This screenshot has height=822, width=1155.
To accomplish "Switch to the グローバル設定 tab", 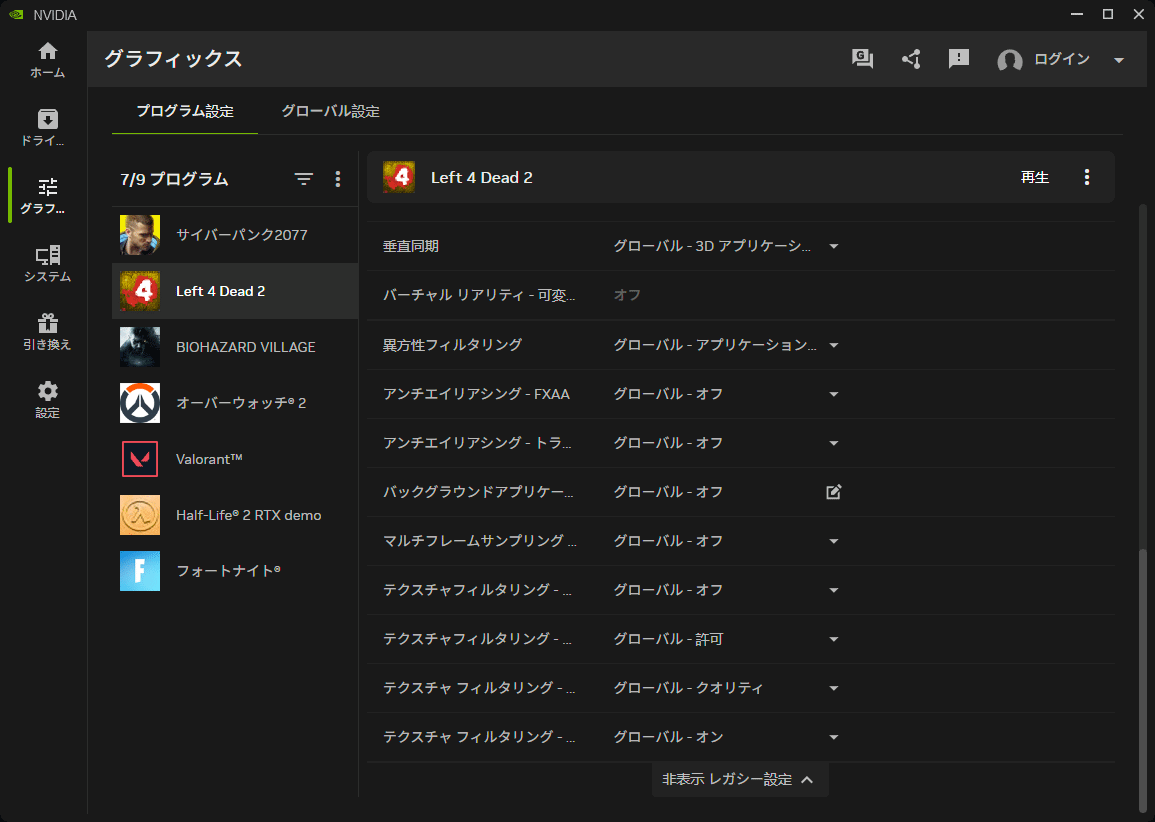I will 330,111.
